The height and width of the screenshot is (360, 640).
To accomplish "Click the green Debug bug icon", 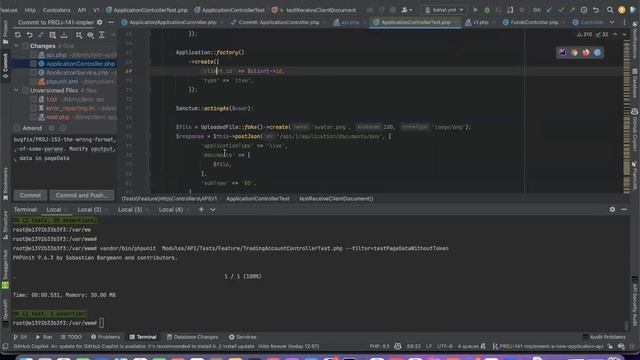I will (487, 10).
